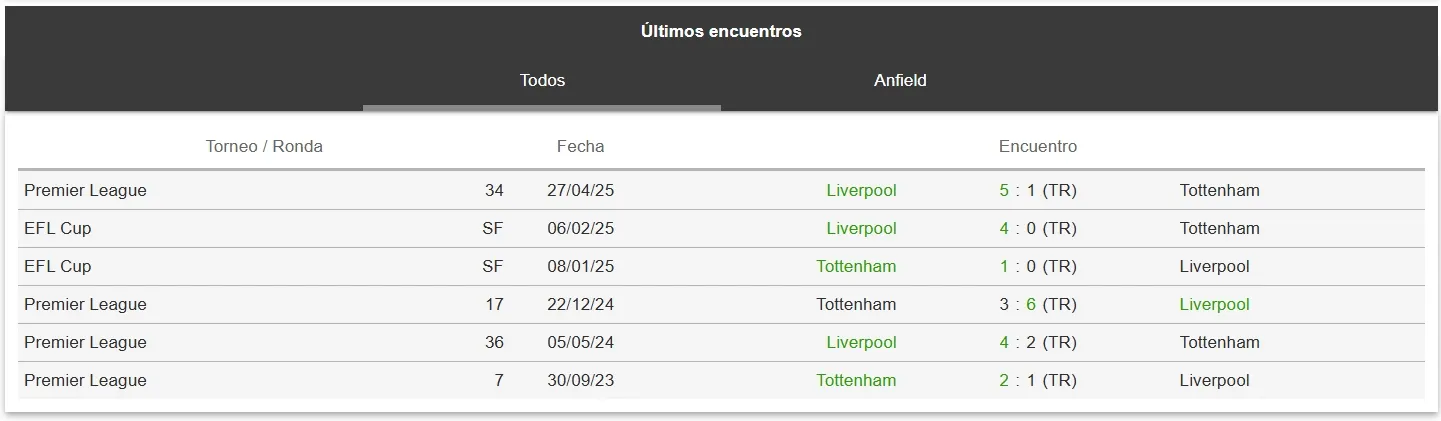1441x421 pixels.
Task: Open Liverpool link in the 27/04/25 match
Action: click(861, 190)
